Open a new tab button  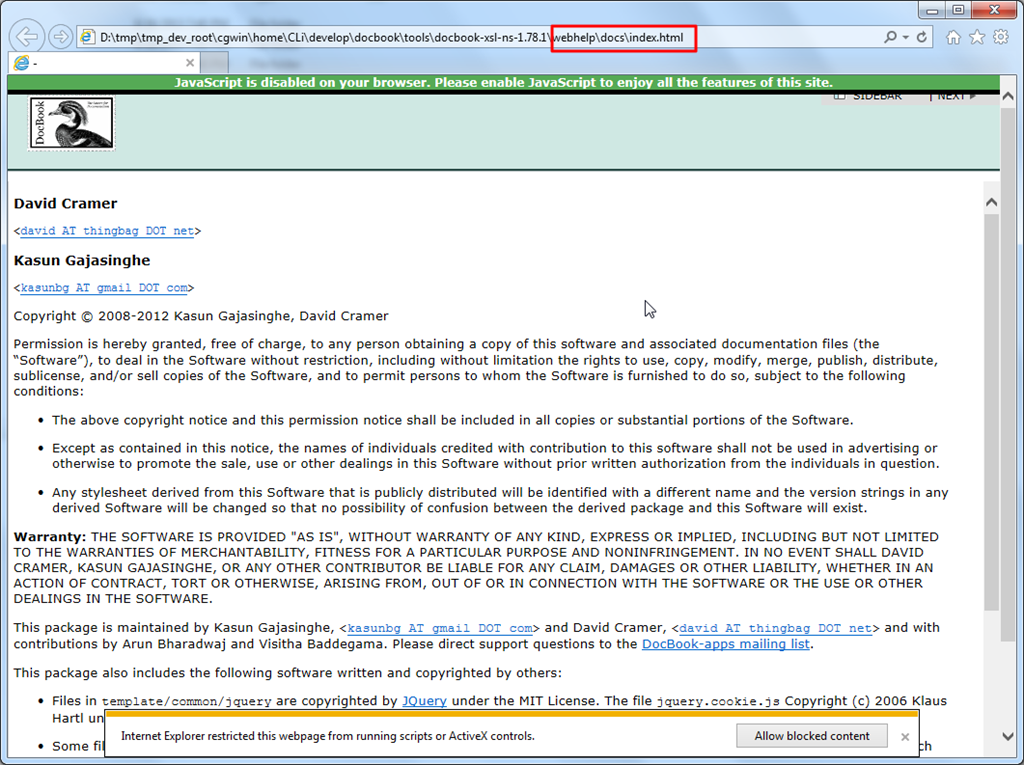(214, 63)
